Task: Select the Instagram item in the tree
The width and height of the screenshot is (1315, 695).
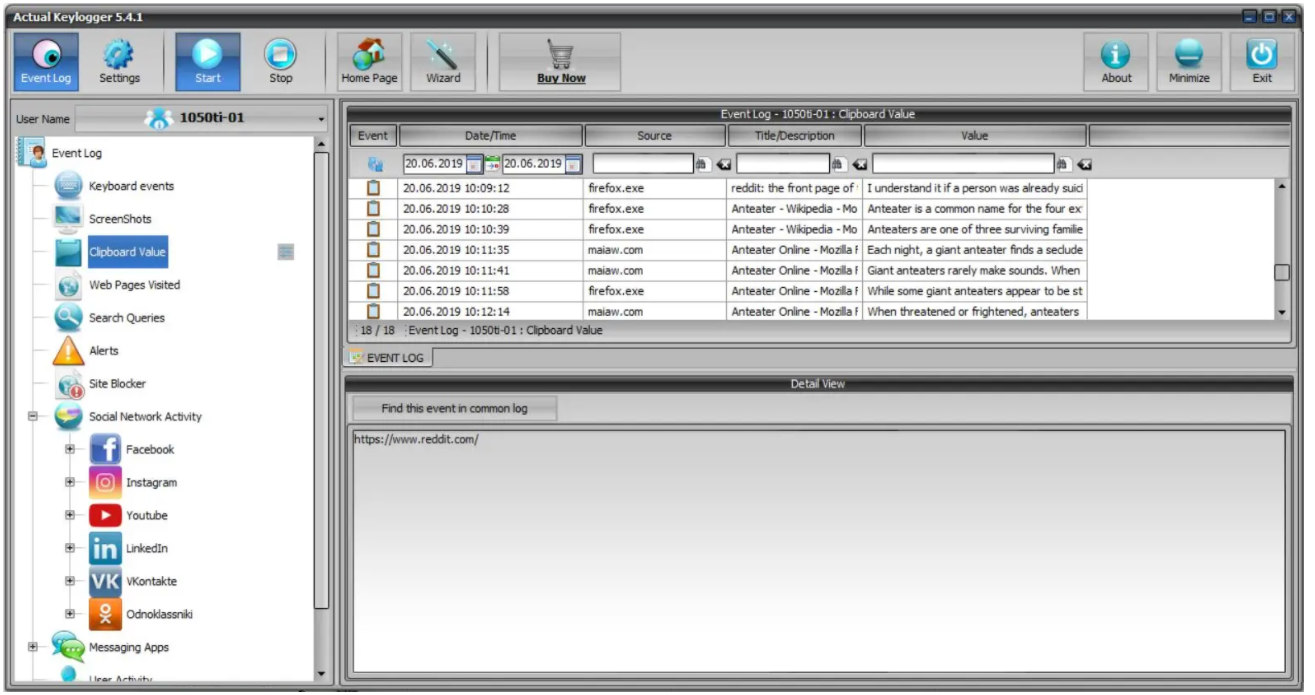Action: [x=151, y=483]
